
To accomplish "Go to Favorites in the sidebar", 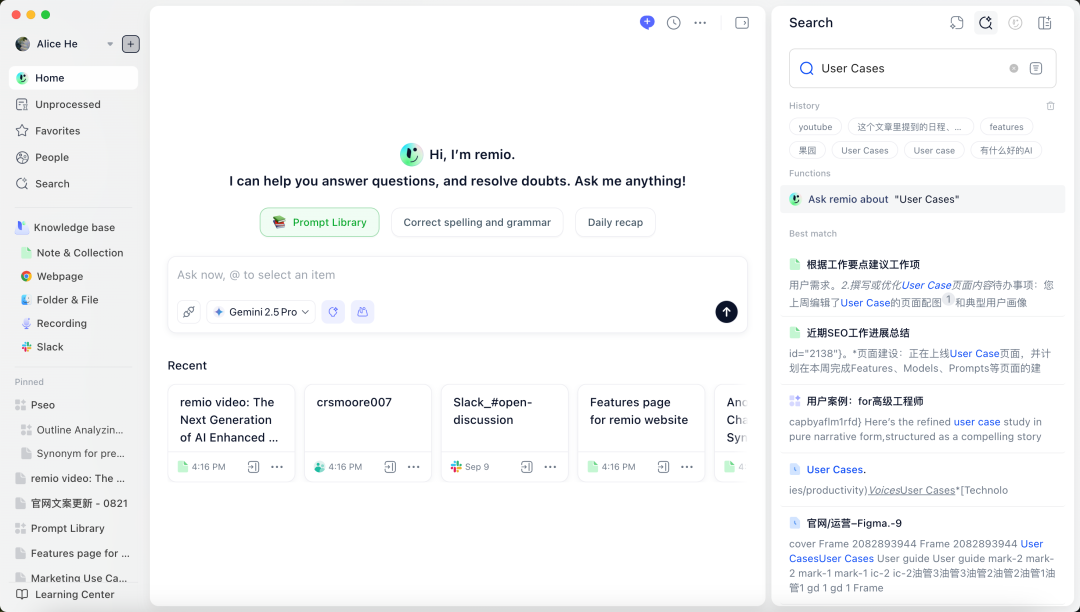I will (x=57, y=131).
